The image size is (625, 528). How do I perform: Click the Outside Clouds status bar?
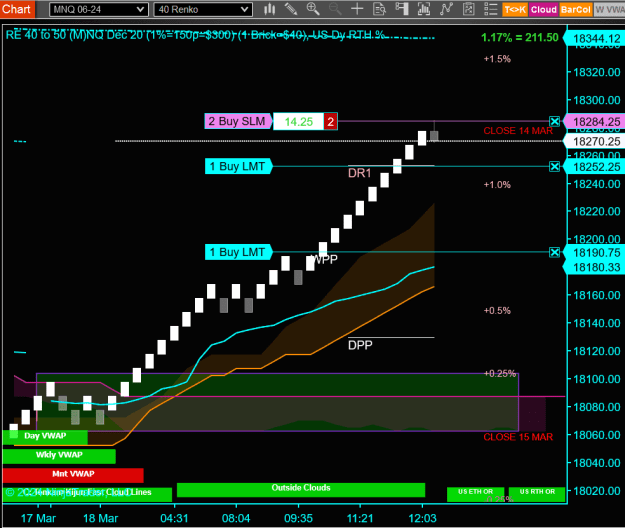coord(301,489)
